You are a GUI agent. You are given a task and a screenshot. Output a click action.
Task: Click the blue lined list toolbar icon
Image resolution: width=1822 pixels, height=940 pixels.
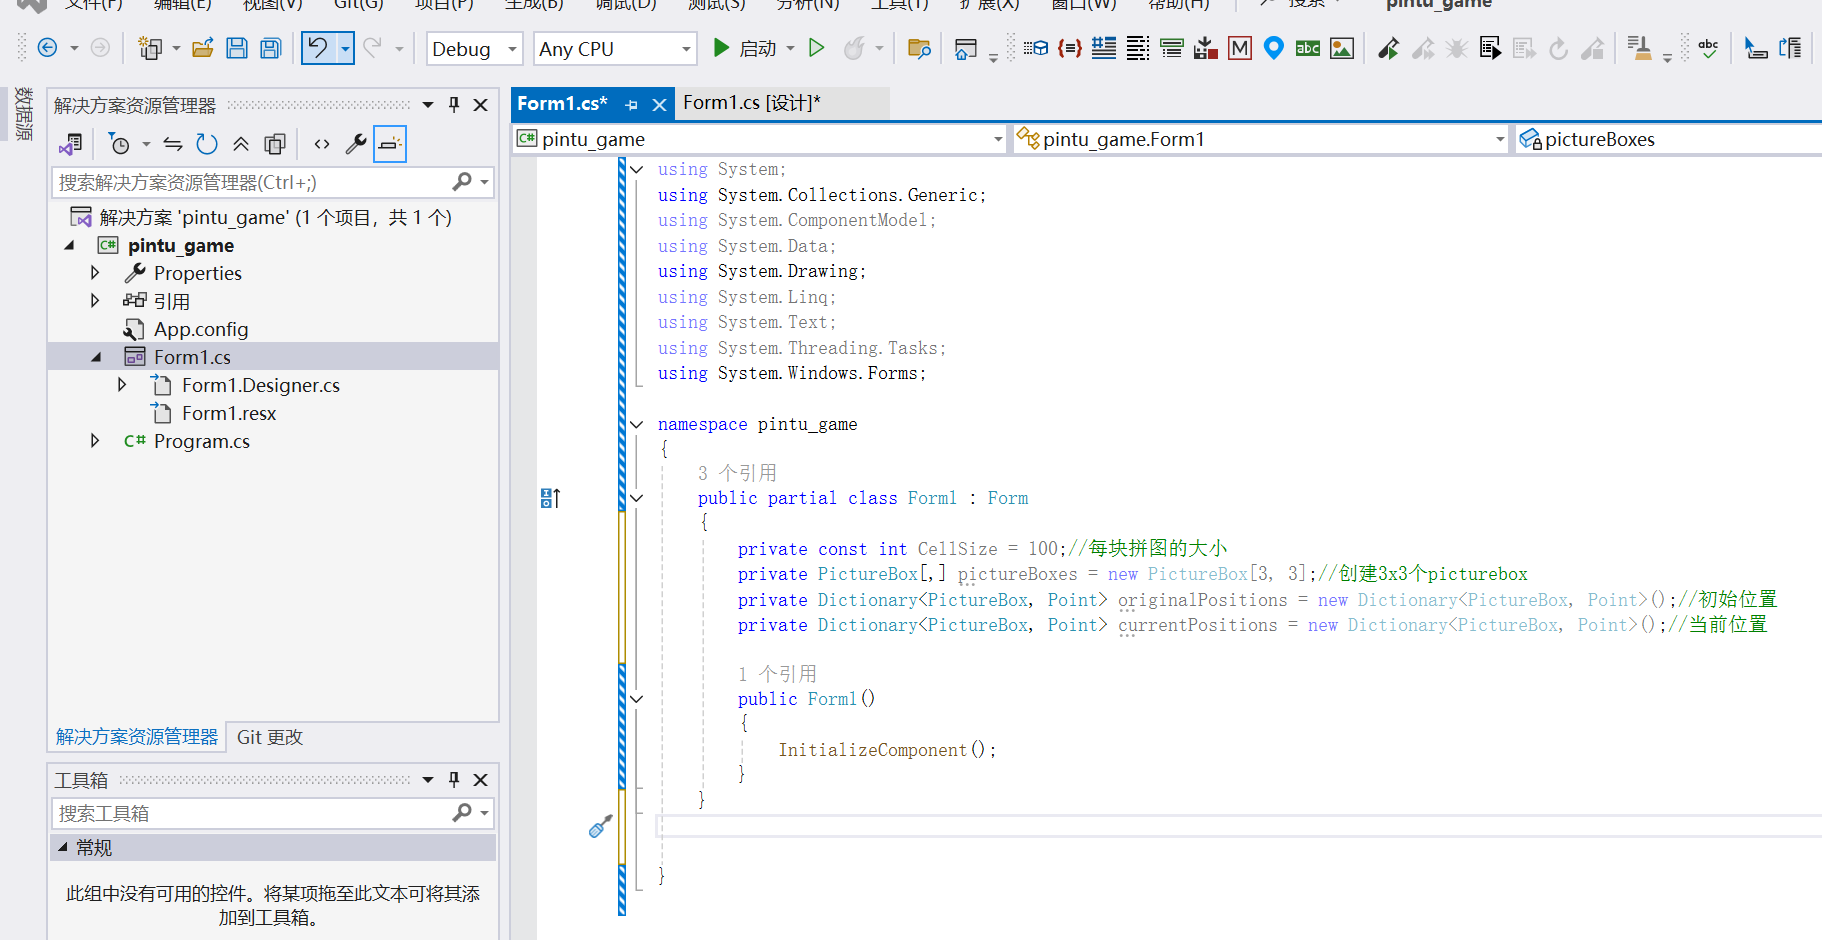click(1104, 48)
